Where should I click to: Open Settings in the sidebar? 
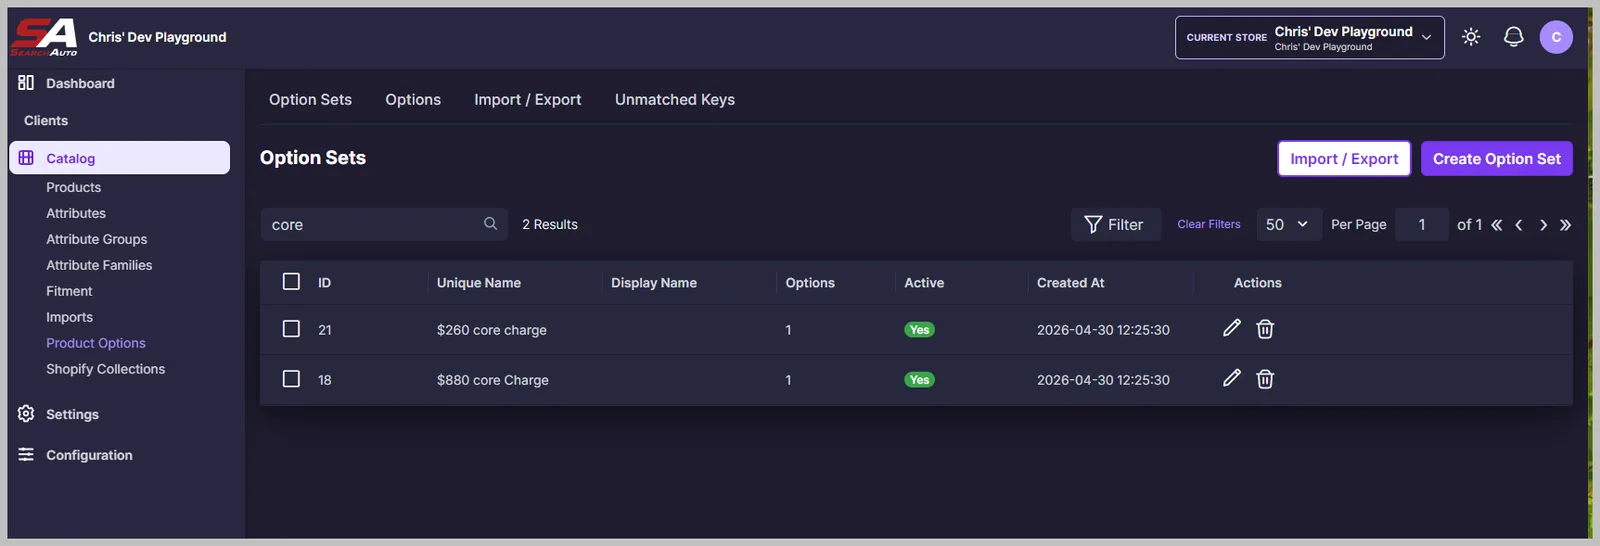[72, 414]
